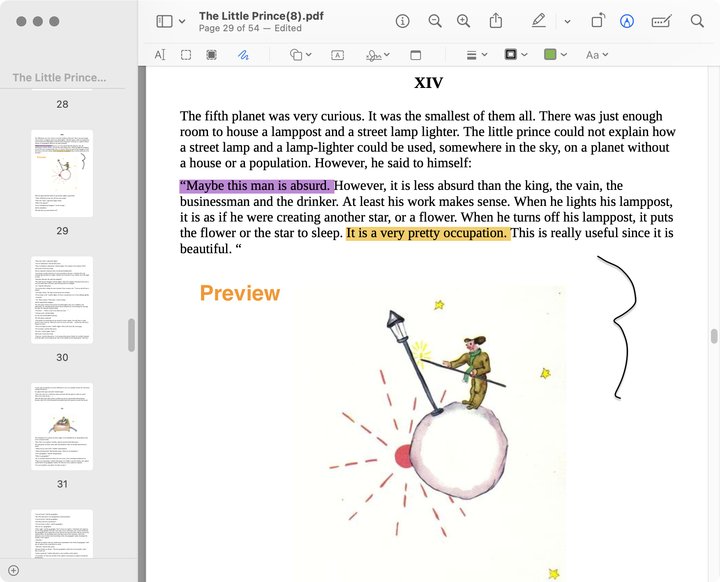The height and width of the screenshot is (582, 720).
Task: Click the add page plus button
Action: [14, 571]
